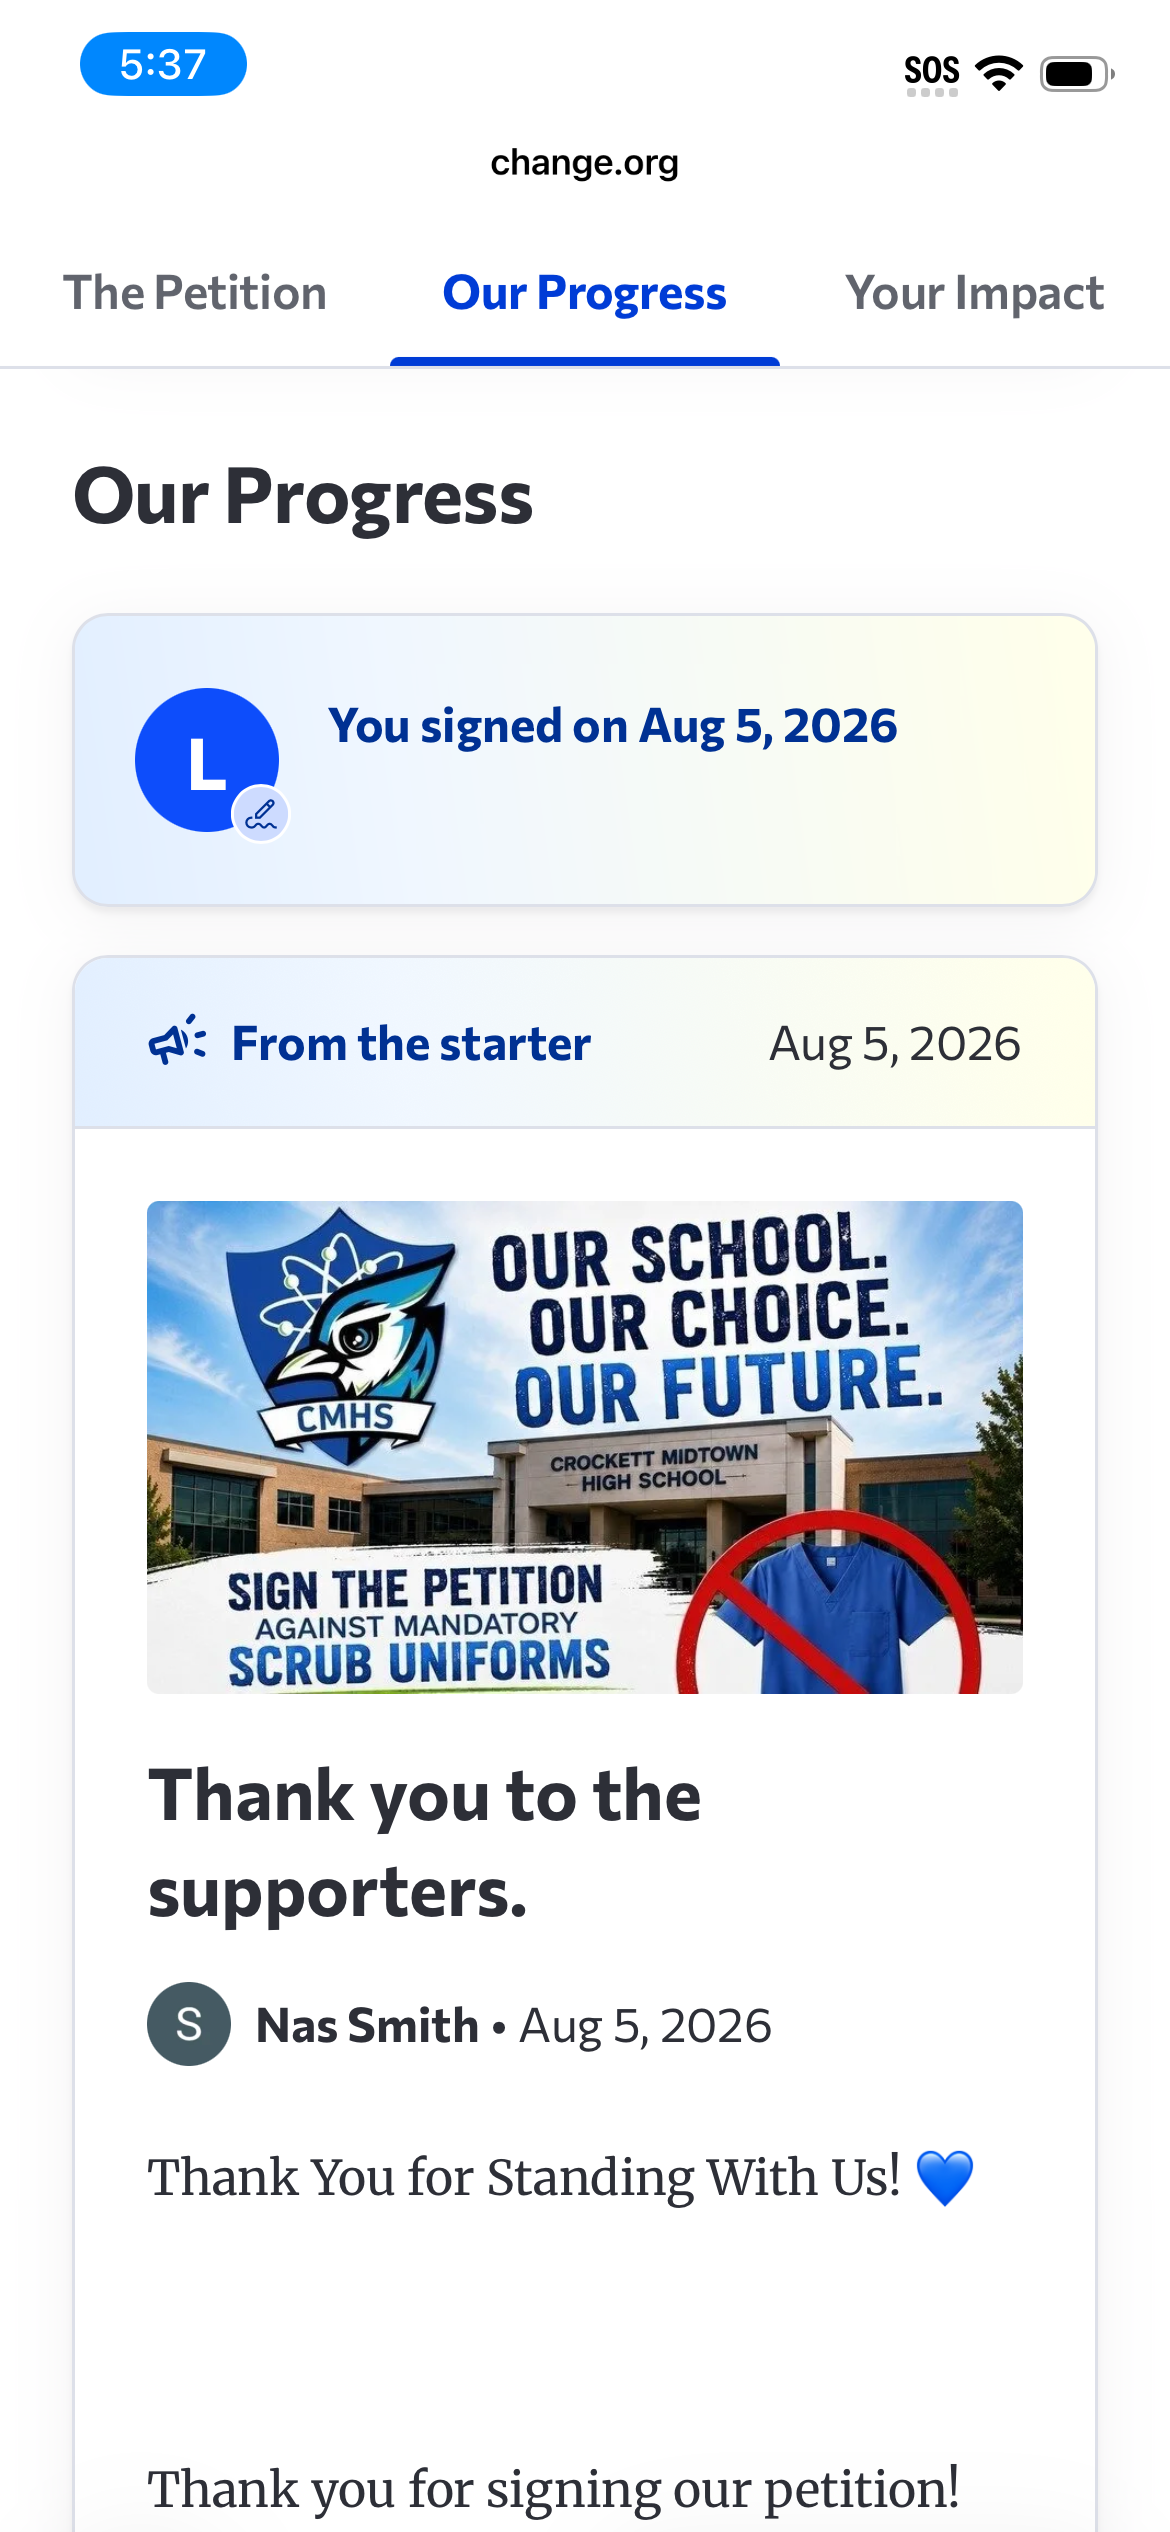Image resolution: width=1170 pixels, height=2532 pixels.
Task: Switch to The Petition tab
Action: click(x=195, y=294)
